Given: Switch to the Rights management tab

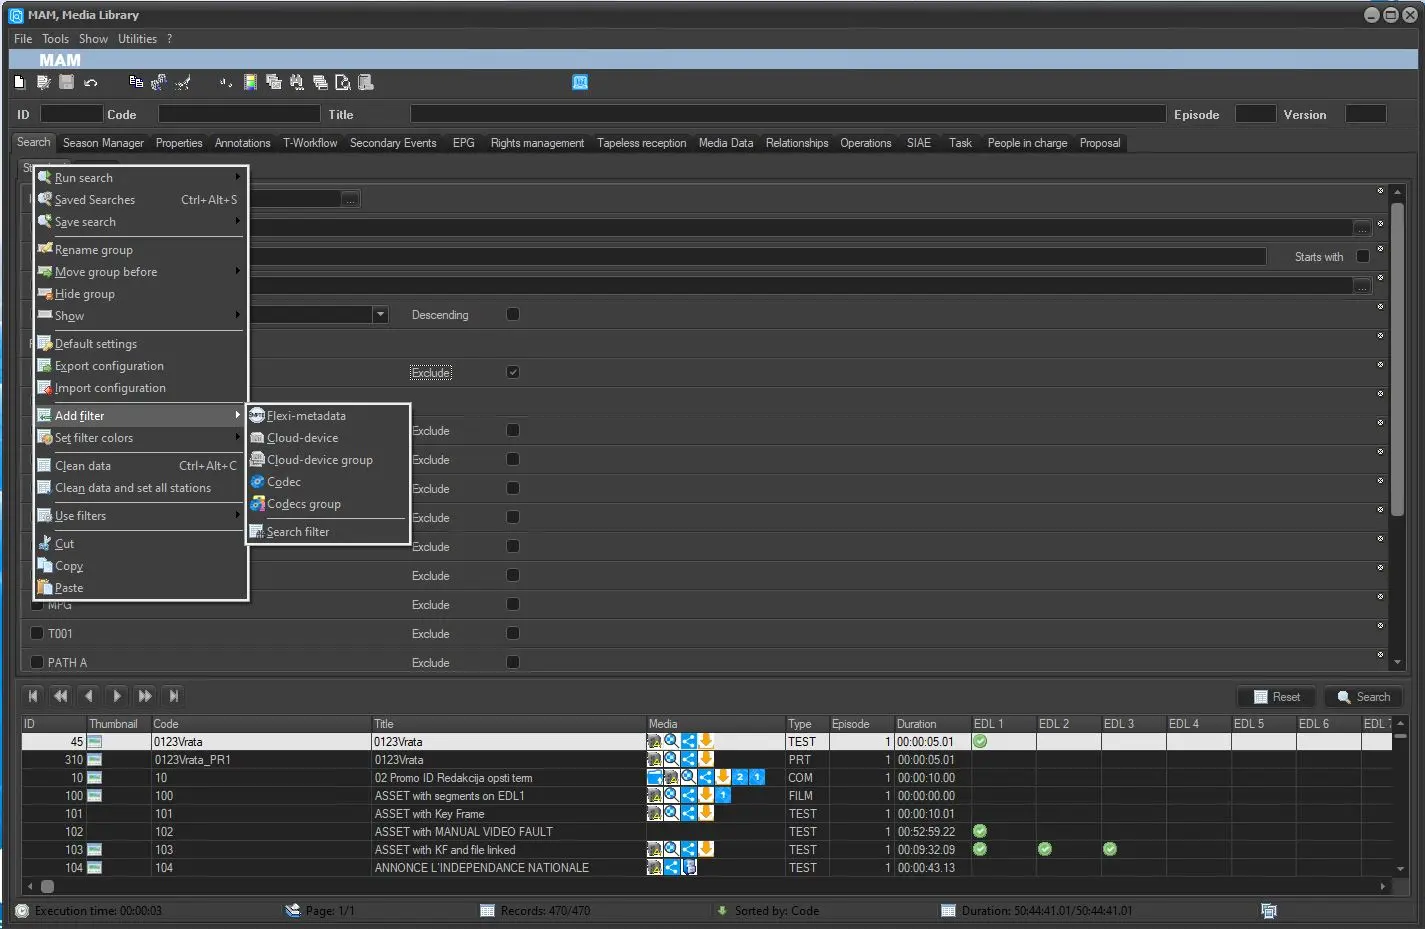Looking at the screenshot, I should coord(537,143).
